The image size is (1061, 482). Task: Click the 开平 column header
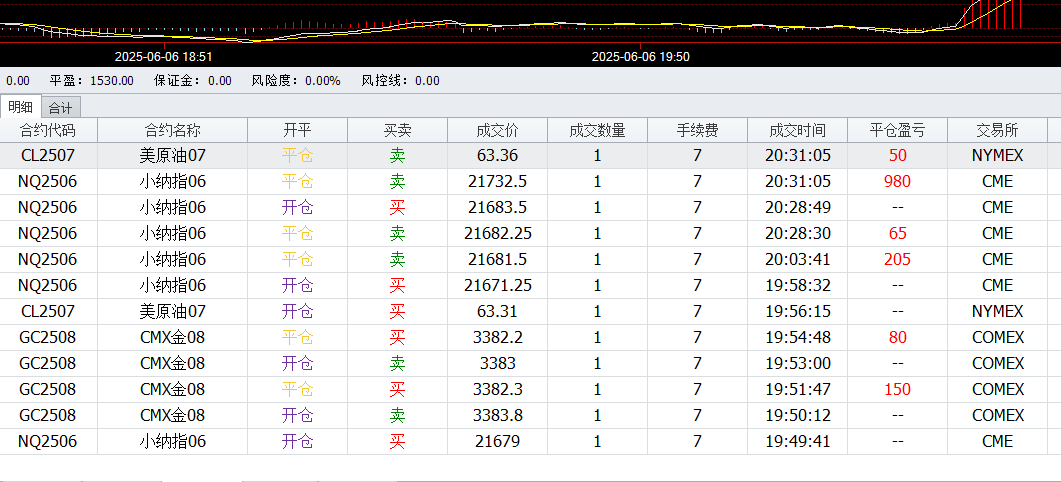298,130
